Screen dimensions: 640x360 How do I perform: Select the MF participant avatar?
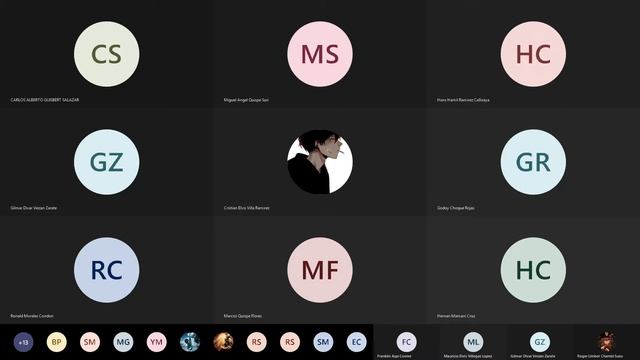[x=320, y=270]
